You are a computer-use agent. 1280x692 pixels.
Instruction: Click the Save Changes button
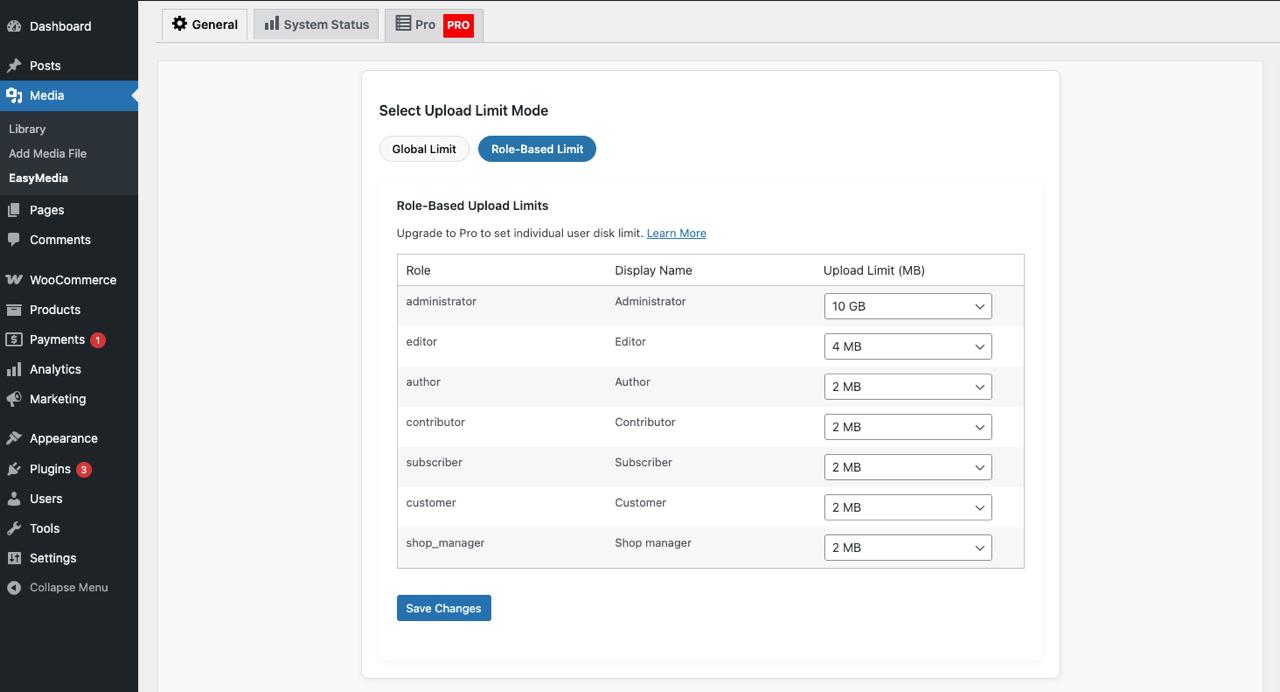[443, 608]
